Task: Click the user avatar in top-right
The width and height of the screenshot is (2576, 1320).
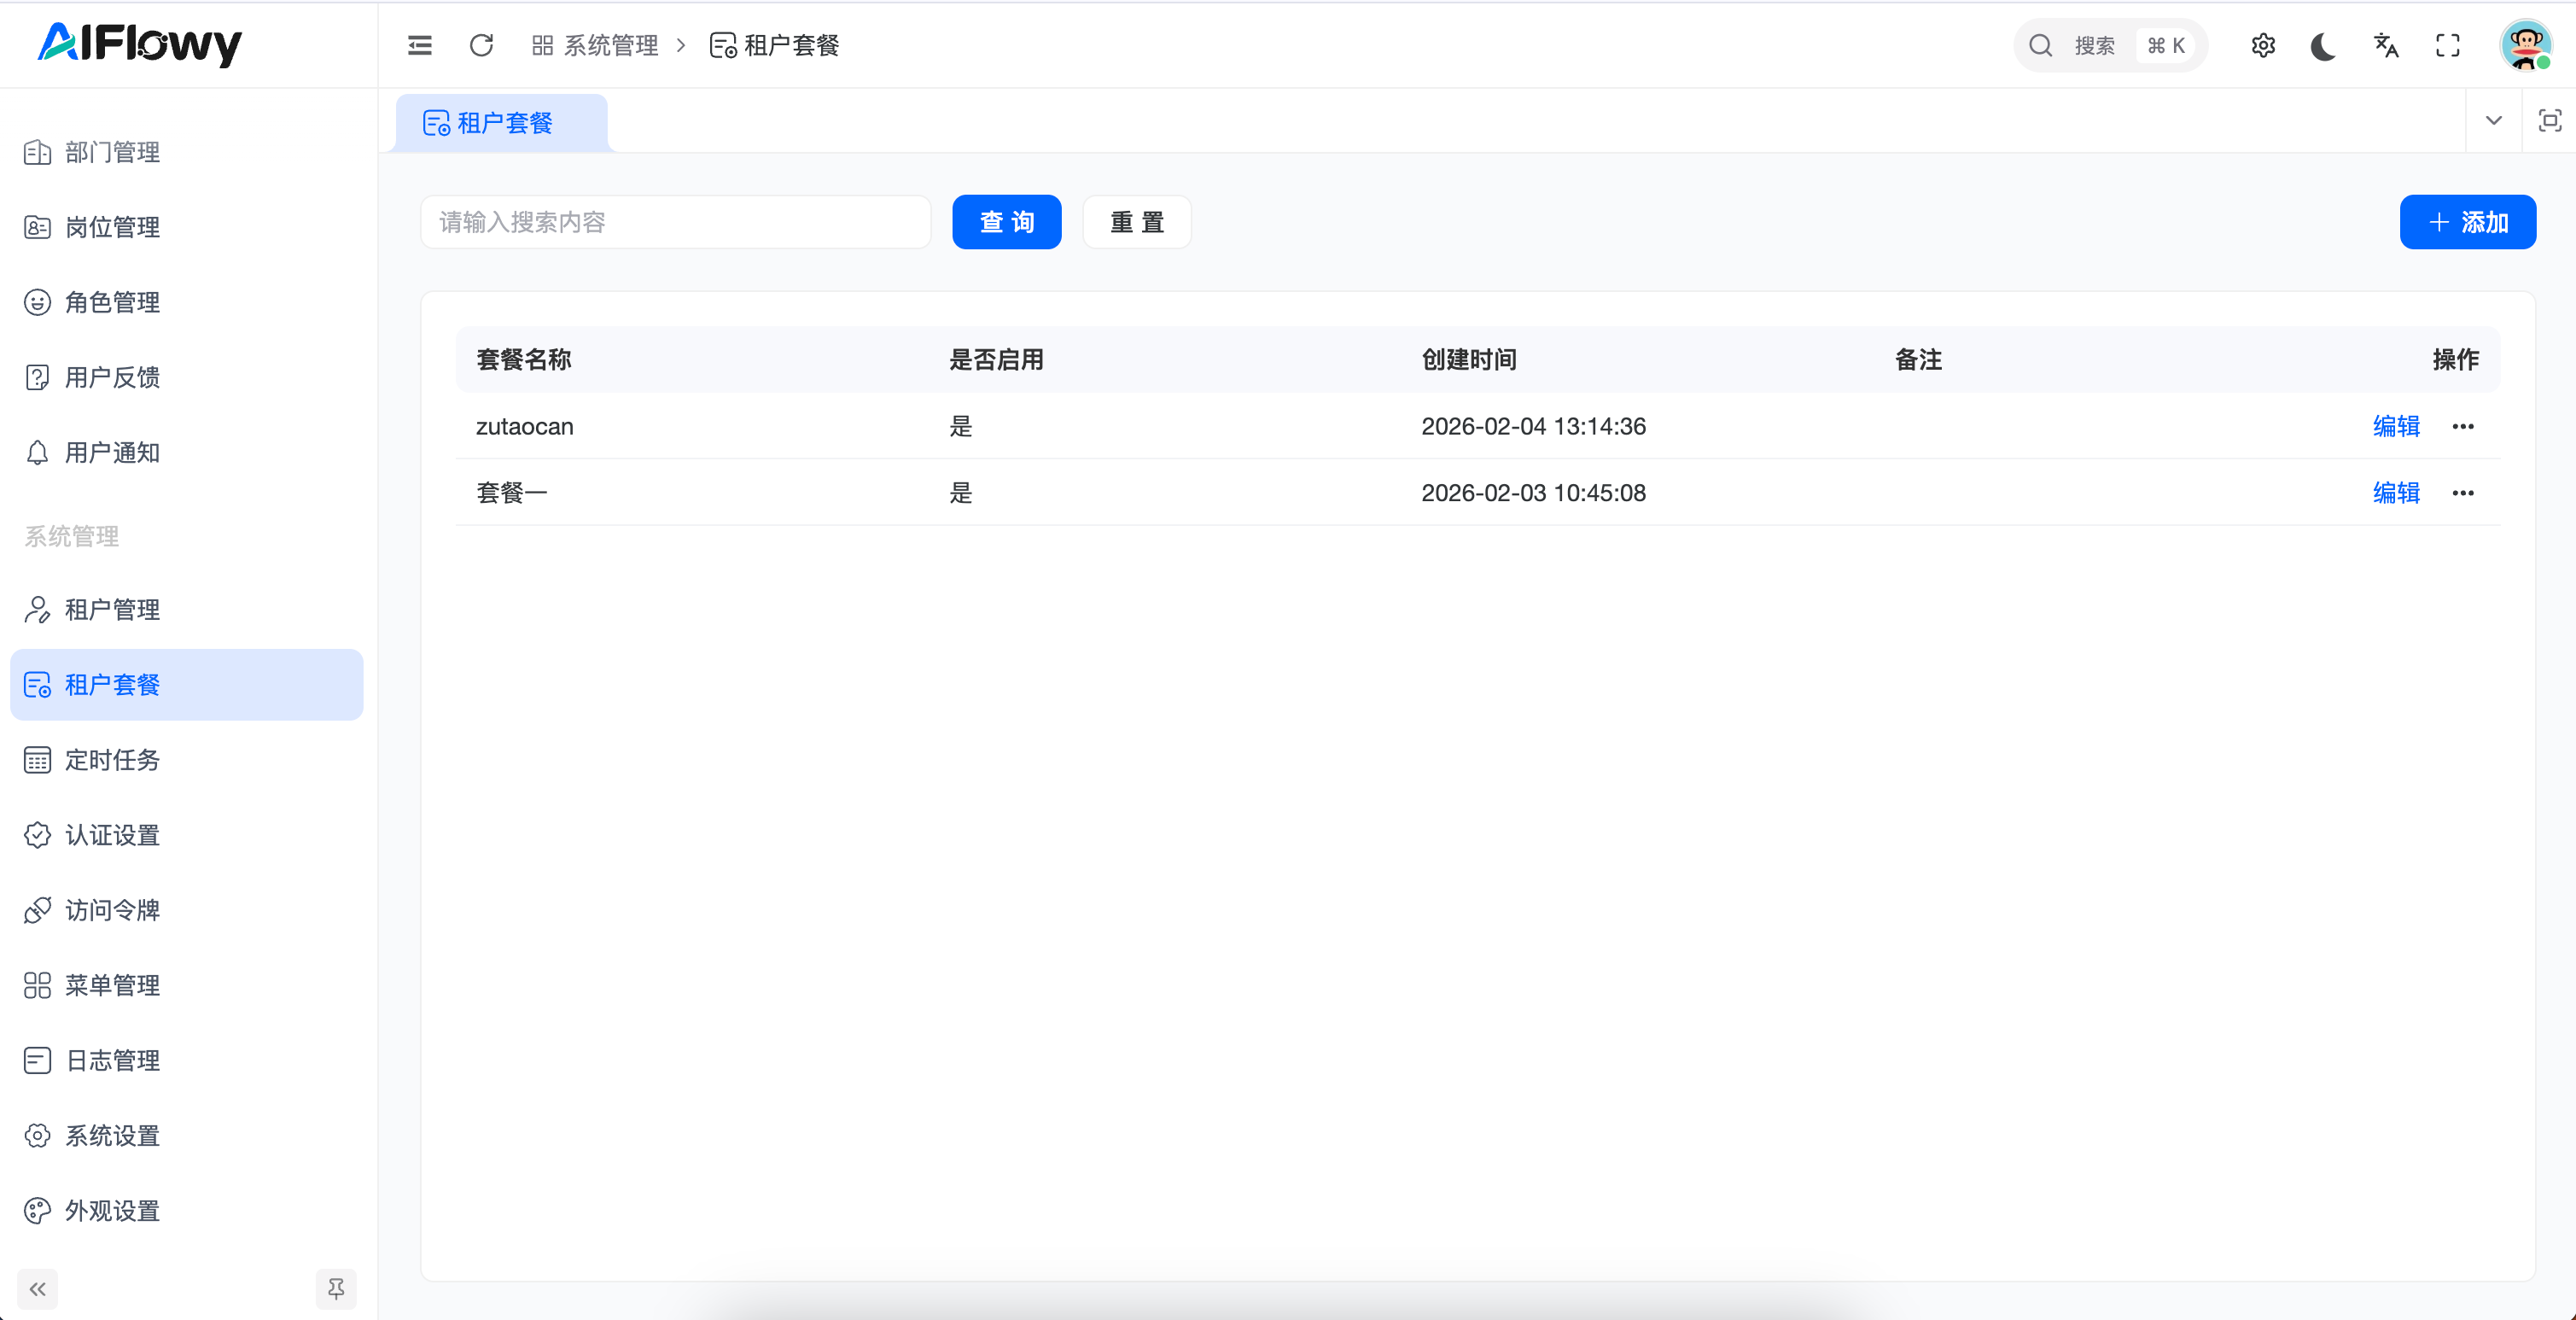Action: tap(2525, 45)
